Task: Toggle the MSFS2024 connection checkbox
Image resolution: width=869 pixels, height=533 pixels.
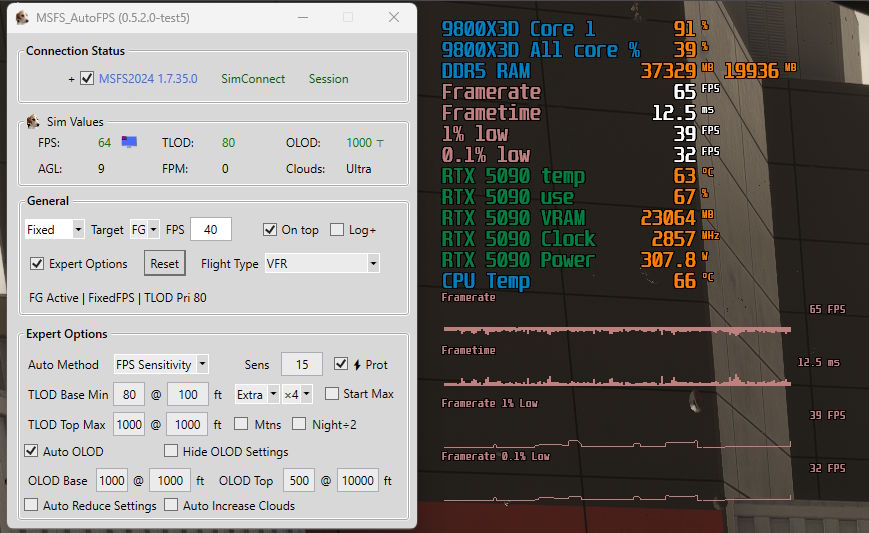Action: (x=86, y=78)
